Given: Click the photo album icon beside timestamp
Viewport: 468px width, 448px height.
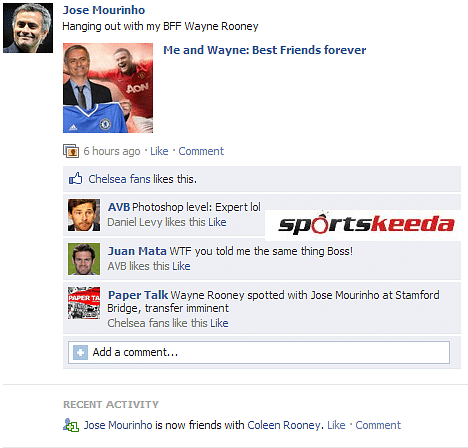Looking at the screenshot, I should (x=71, y=151).
